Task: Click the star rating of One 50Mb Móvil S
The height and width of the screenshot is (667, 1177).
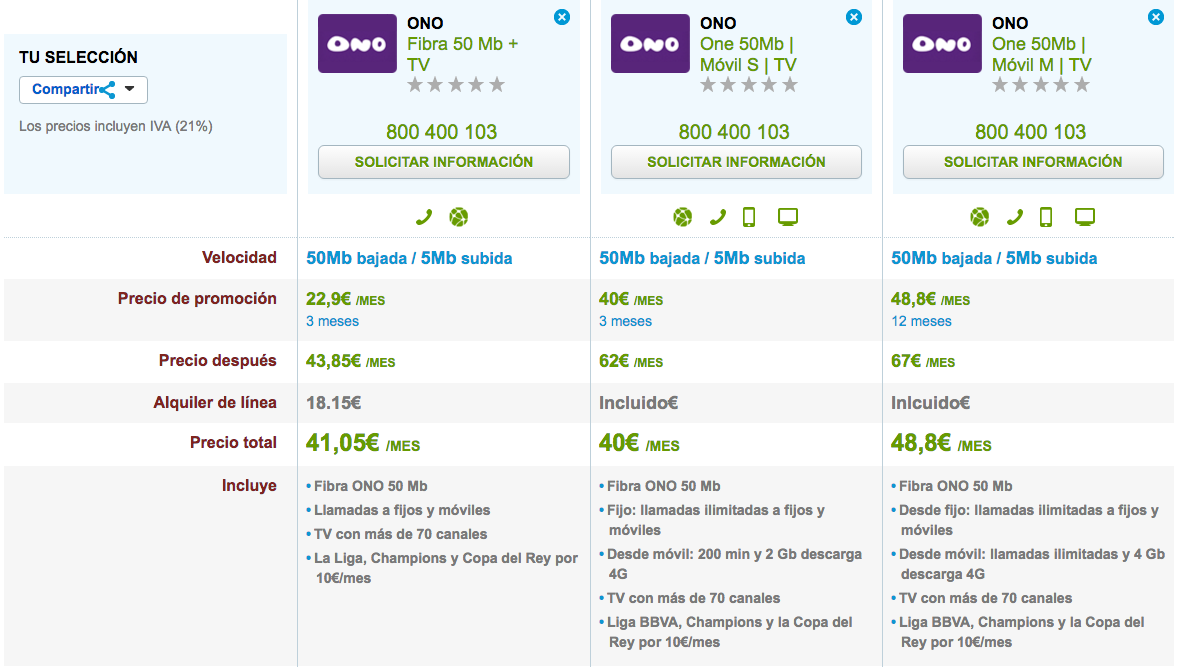Action: click(x=748, y=85)
